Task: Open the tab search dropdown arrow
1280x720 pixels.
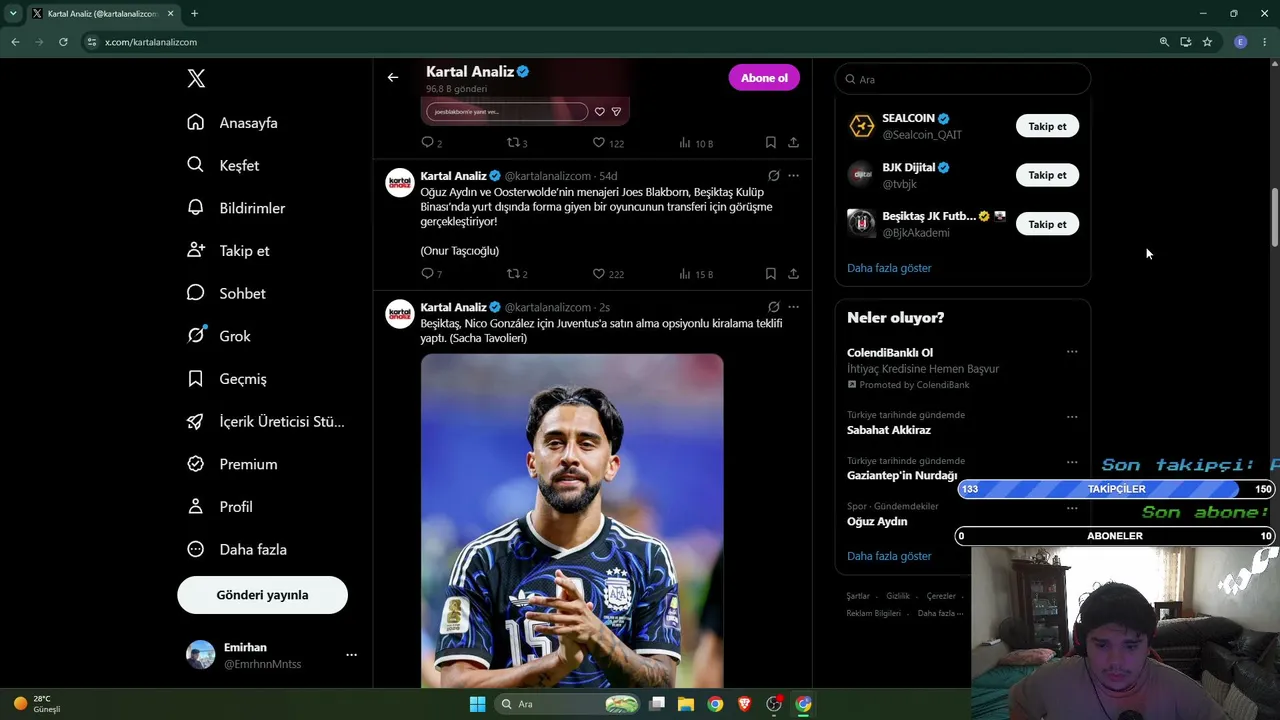Action: (x=13, y=14)
